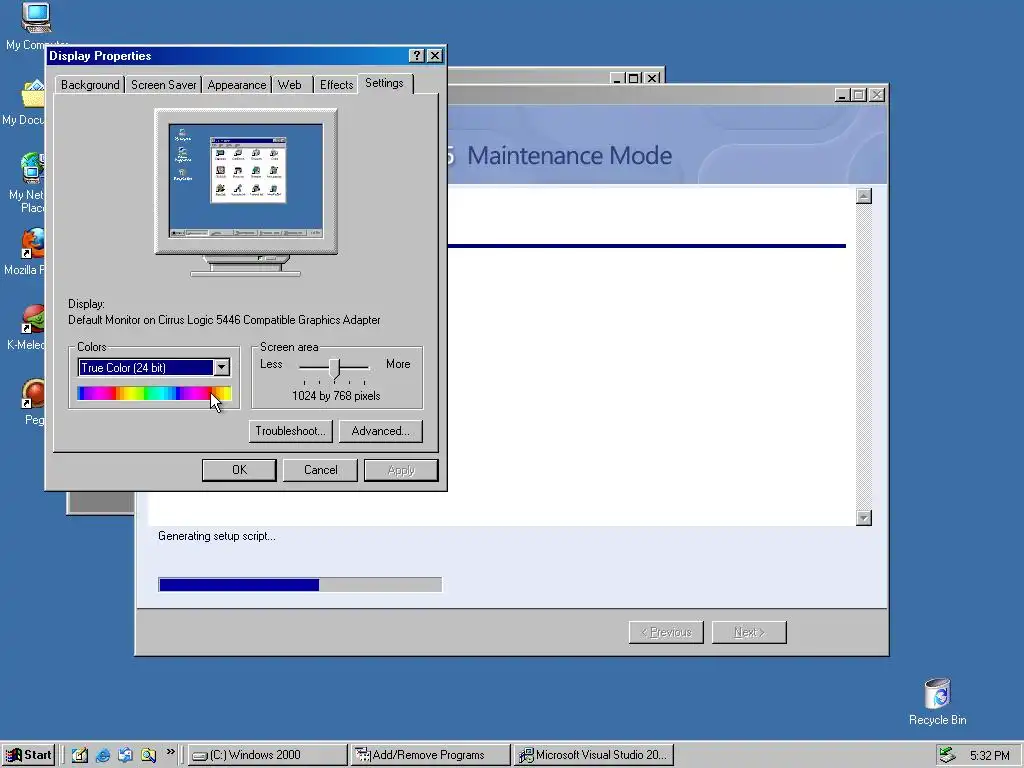This screenshot has width=1024, height=768.
Task: Click the system tray network icon
Action: [x=948, y=755]
